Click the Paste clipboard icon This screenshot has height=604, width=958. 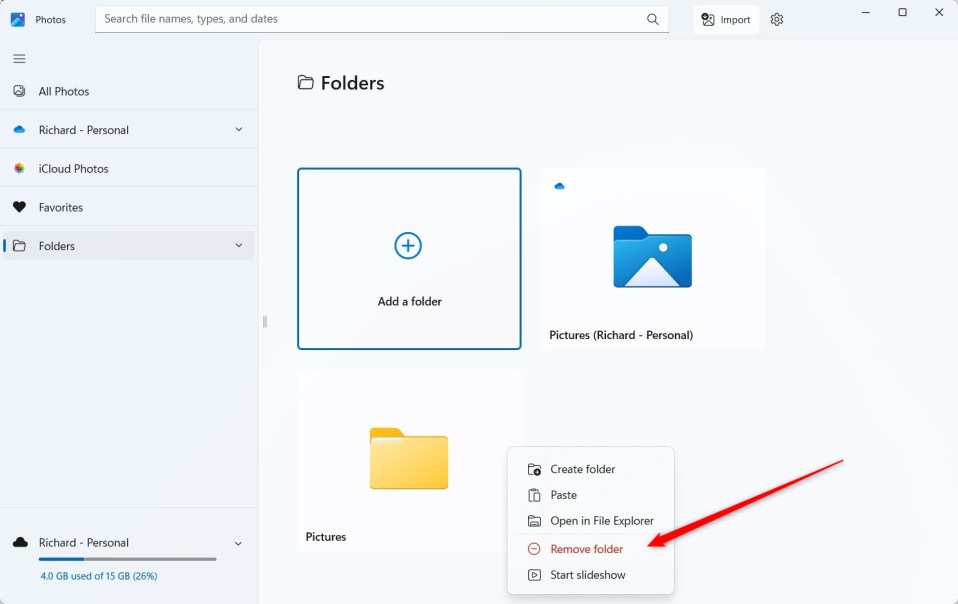pos(534,495)
